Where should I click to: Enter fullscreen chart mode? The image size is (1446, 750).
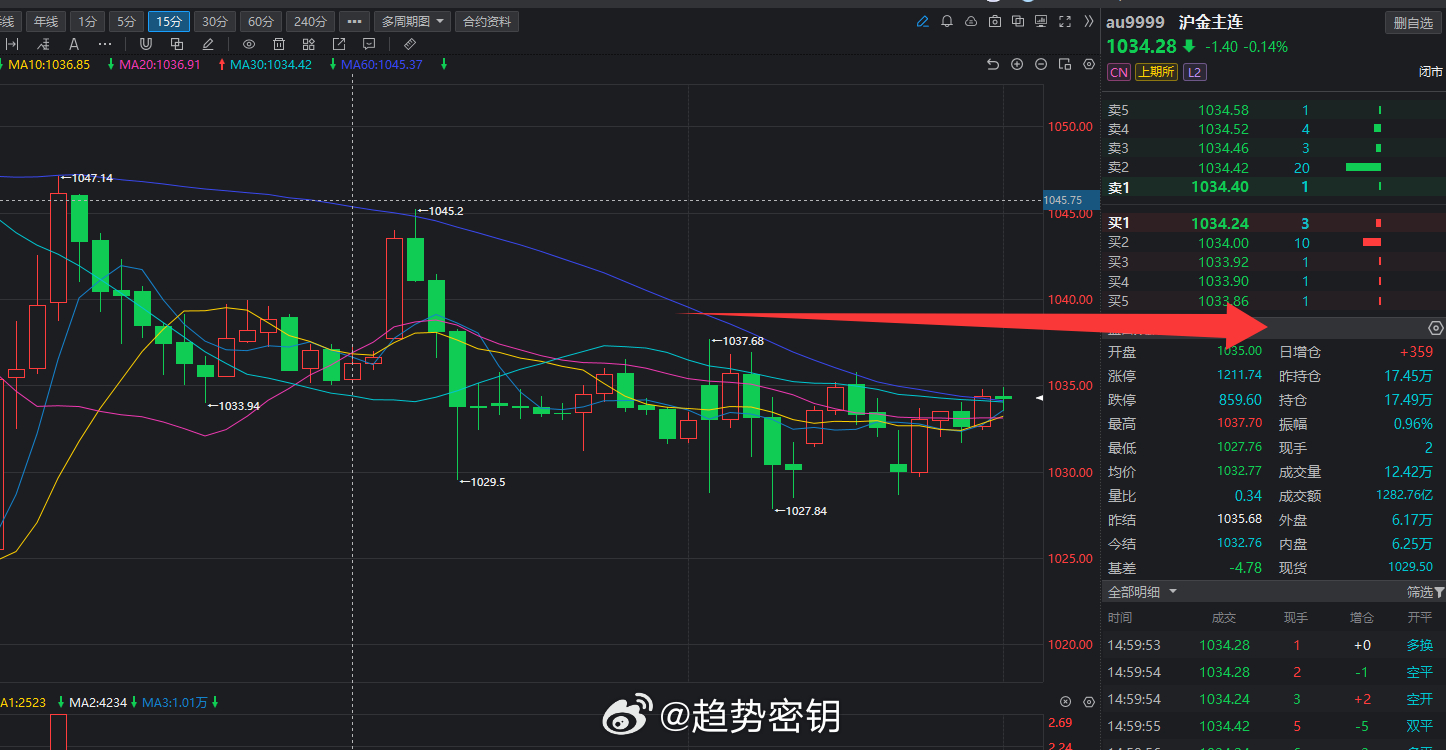coord(1064,21)
